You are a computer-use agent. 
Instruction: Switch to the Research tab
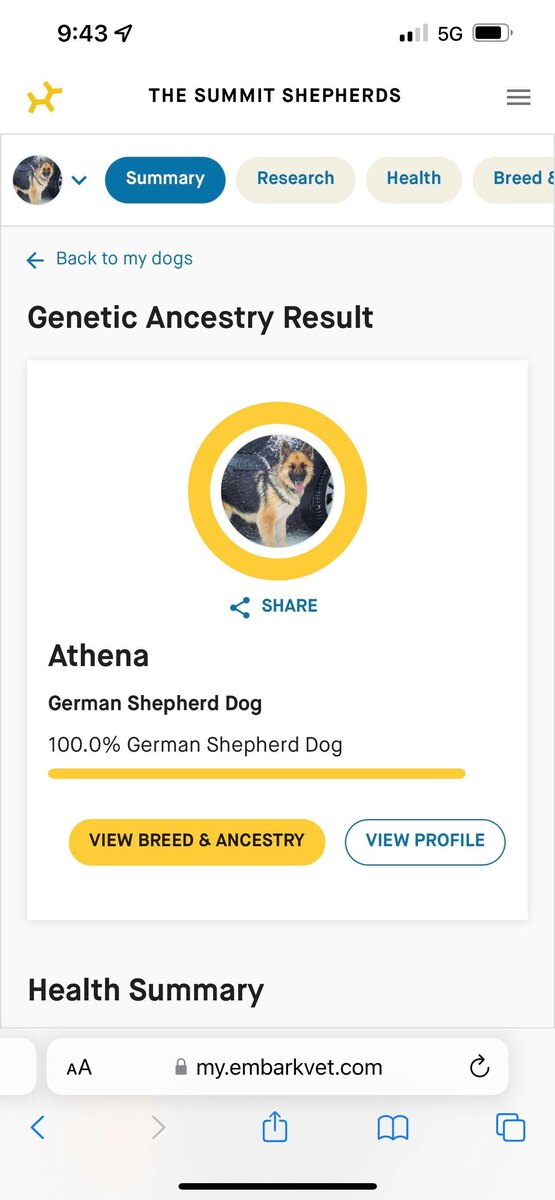point(295,179)
